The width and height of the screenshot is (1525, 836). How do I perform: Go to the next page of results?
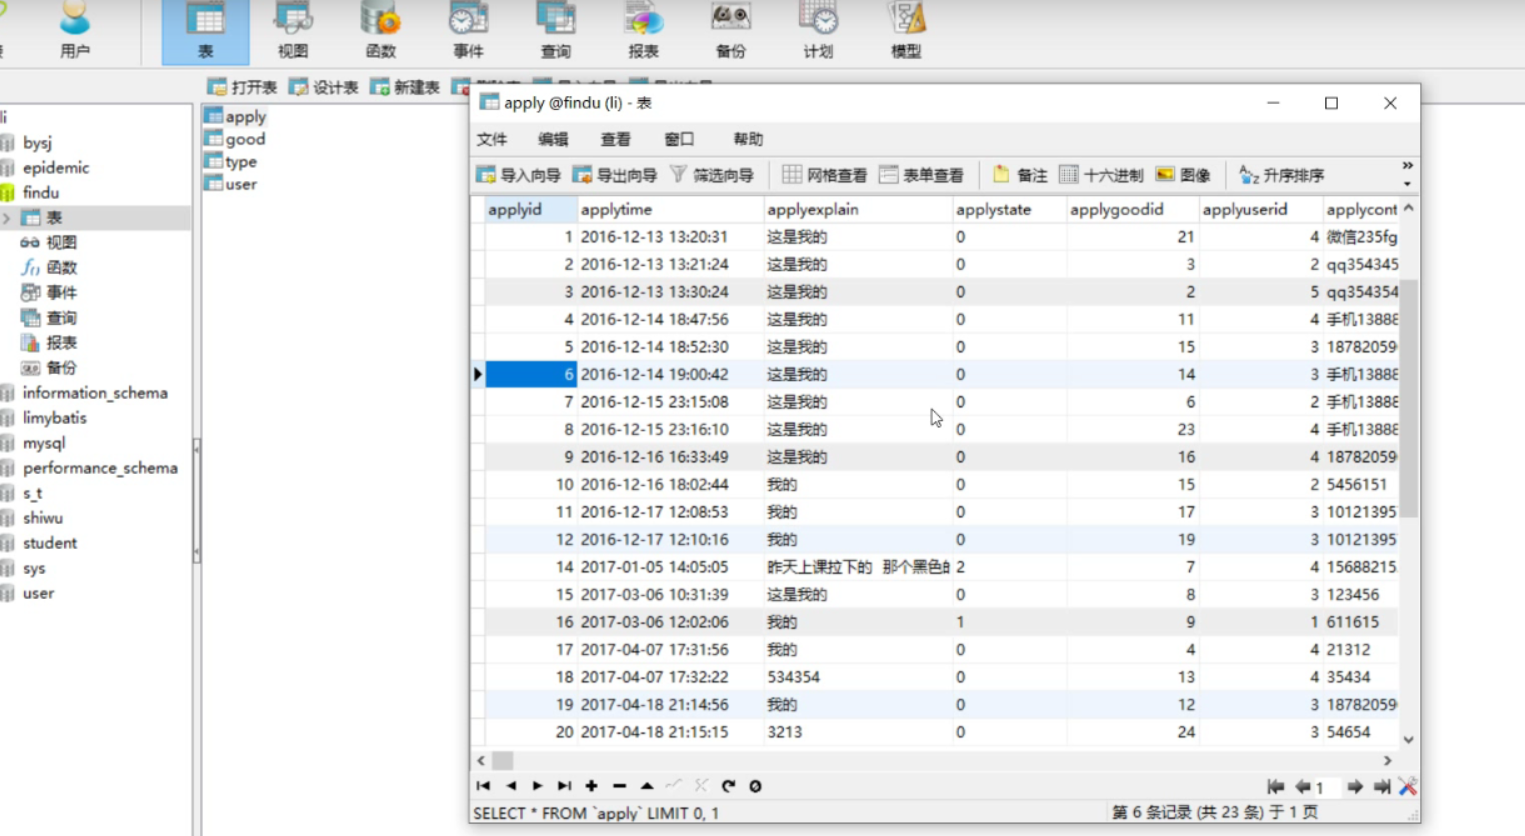coord(1355,787)
